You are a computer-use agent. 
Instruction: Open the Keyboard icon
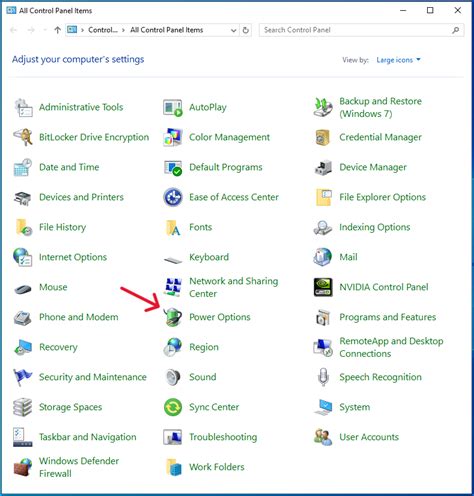tap(173, 259)
